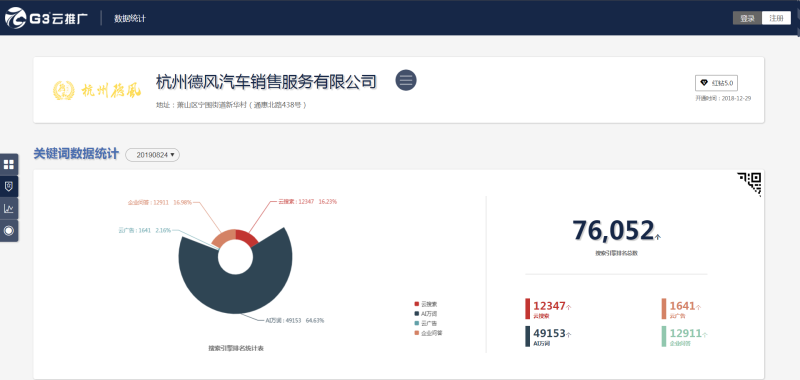Image resolution: width=800 pixels, height=380 pixels.
Task: Toggle AI万词 series in chart legend
Action: pos(425,314)
